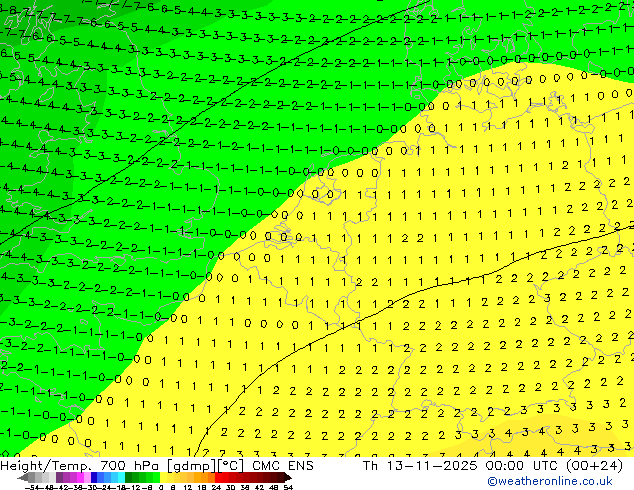The image size is (634, 490).
Task: Click the '-54' legend scale value
Action: (32, 487)
